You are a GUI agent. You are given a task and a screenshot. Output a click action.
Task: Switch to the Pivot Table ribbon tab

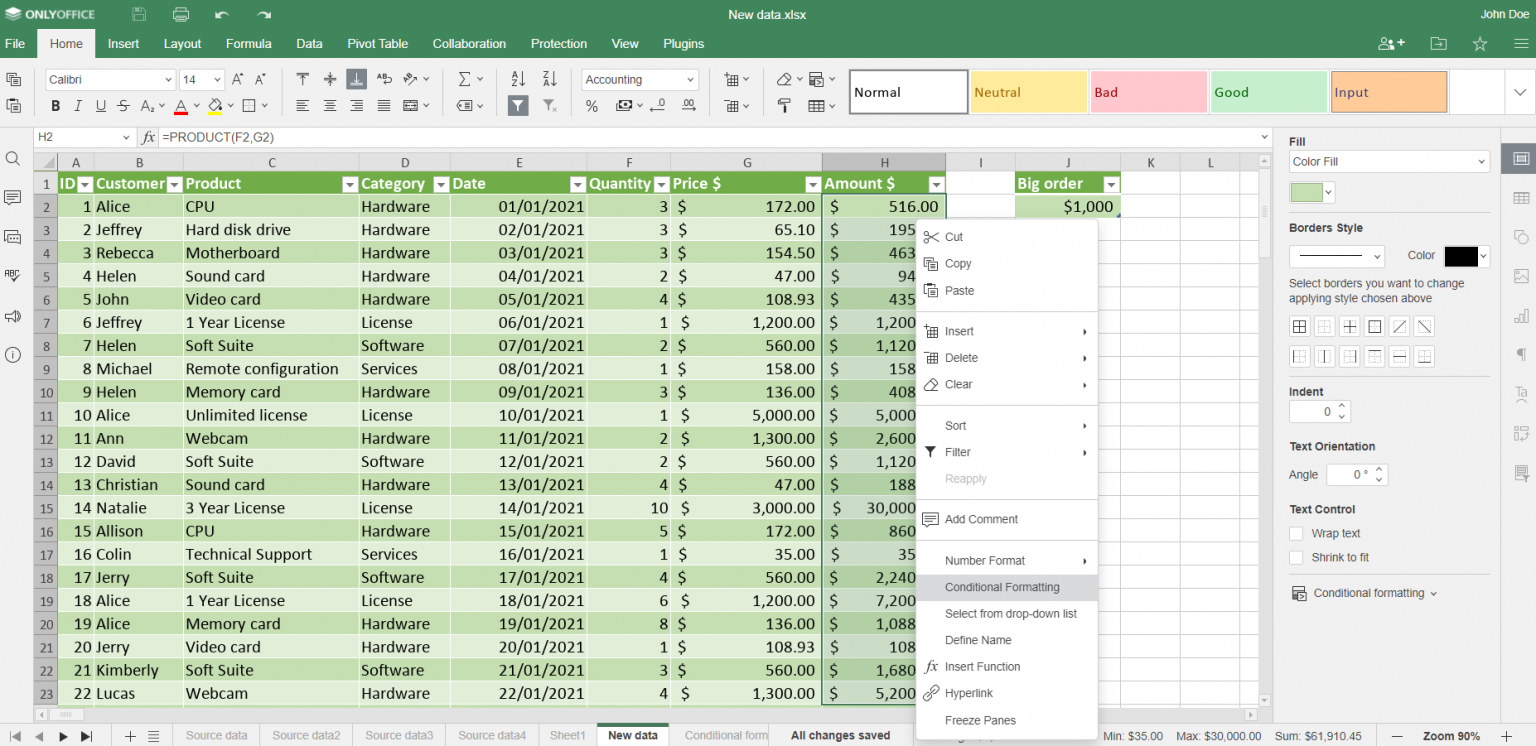pyautogui.click(x=378, y=43)
